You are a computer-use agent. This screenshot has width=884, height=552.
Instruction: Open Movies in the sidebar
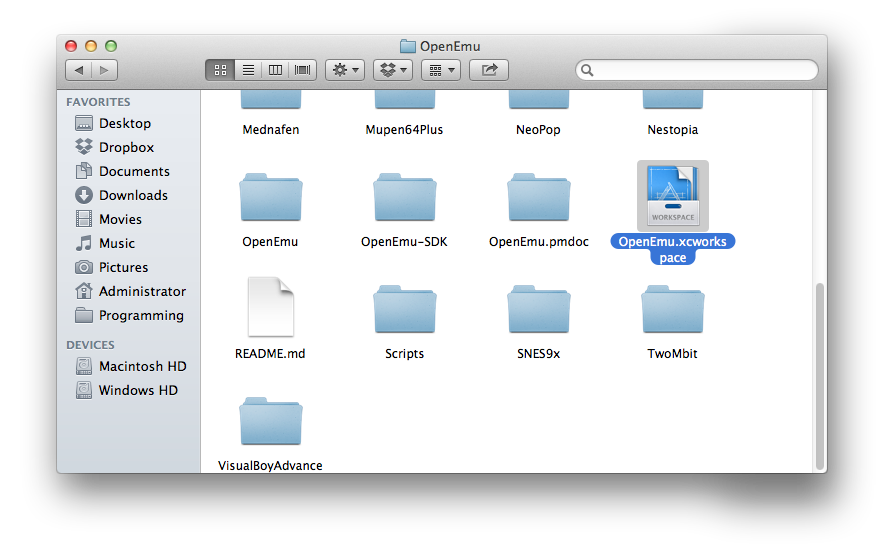coord(129,219)
